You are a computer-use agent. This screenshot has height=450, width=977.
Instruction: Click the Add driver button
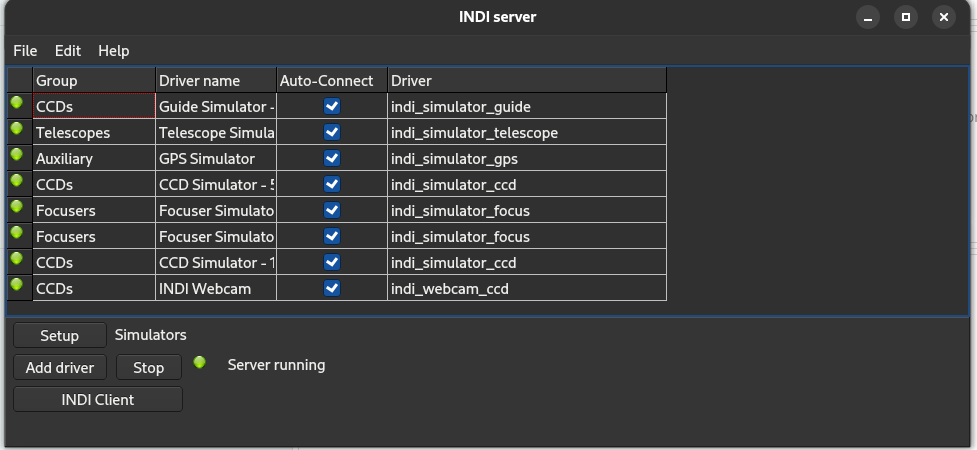pyautogui.click(x=60, y=368)
